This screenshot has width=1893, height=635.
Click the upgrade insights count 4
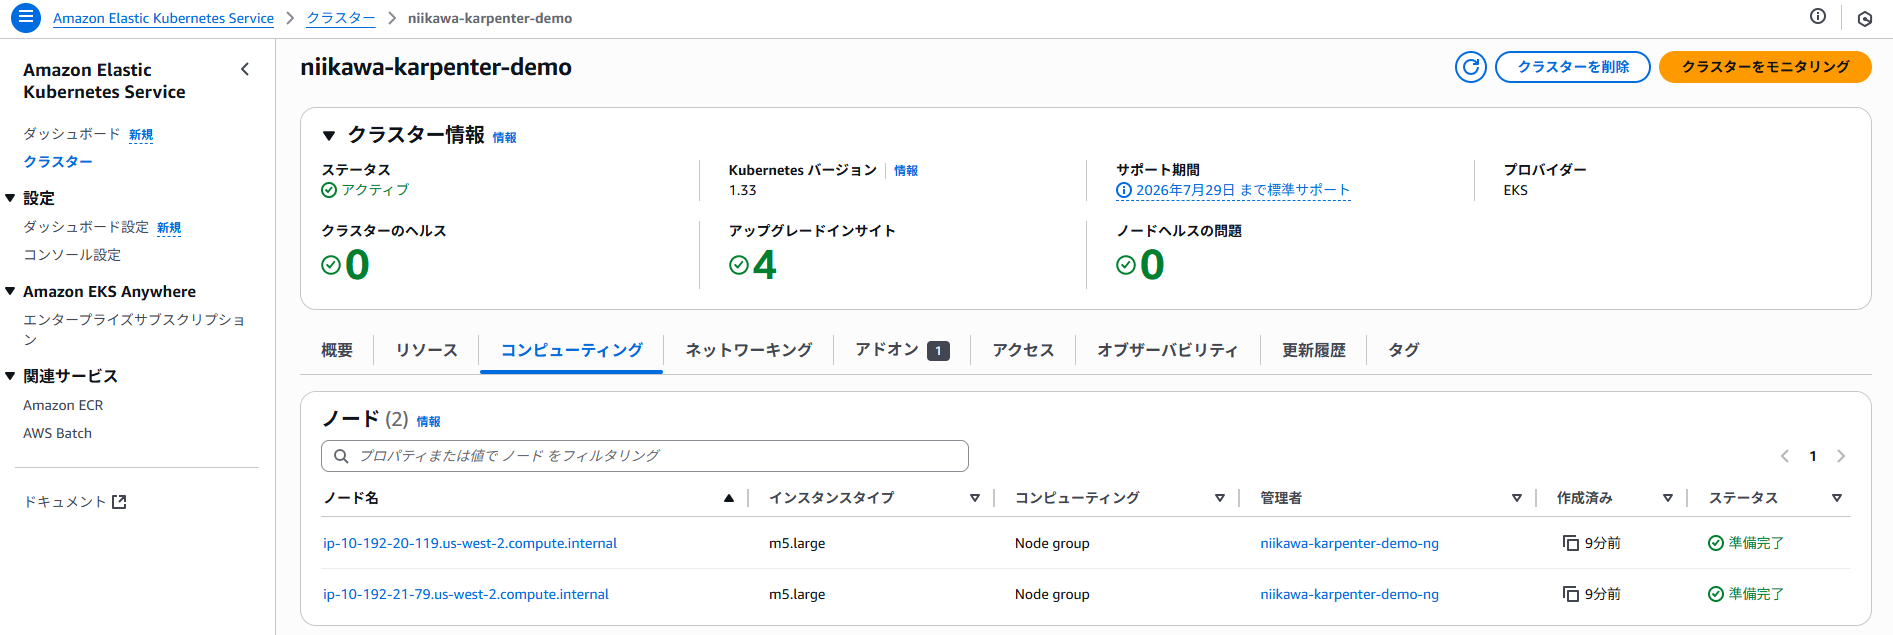pos(765,265)
